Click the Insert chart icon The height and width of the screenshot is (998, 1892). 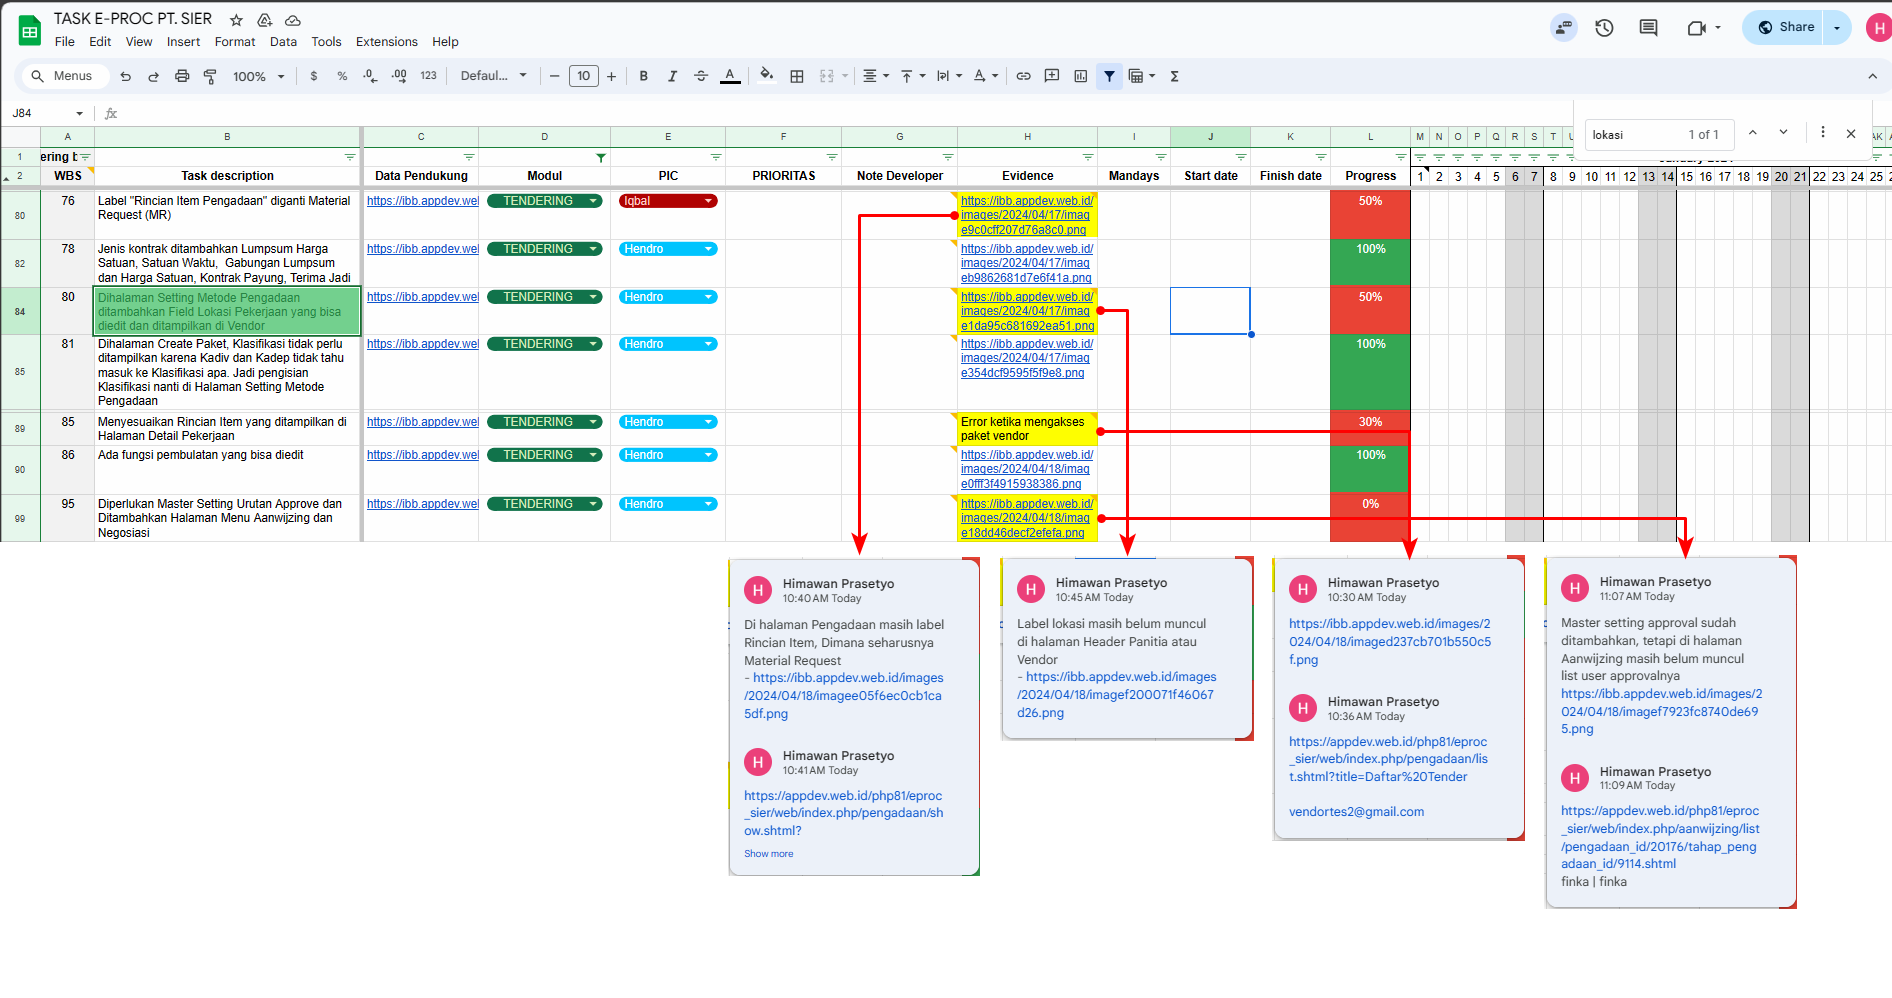point(1080,76)
